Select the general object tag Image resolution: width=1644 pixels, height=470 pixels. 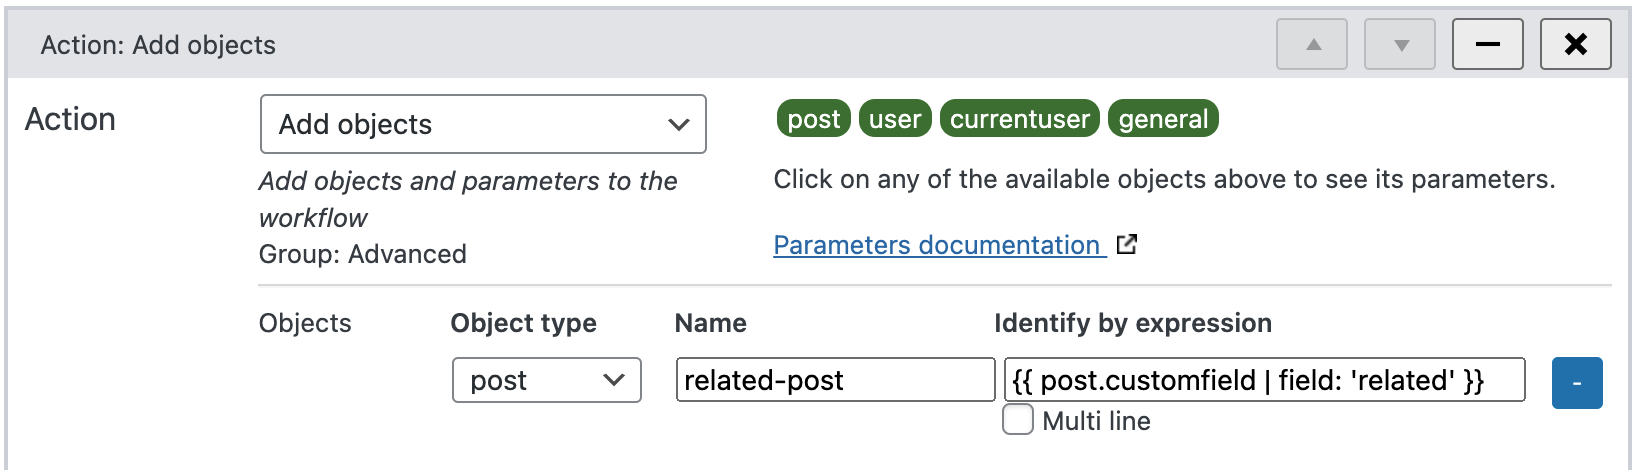(x=1163, y=119)
